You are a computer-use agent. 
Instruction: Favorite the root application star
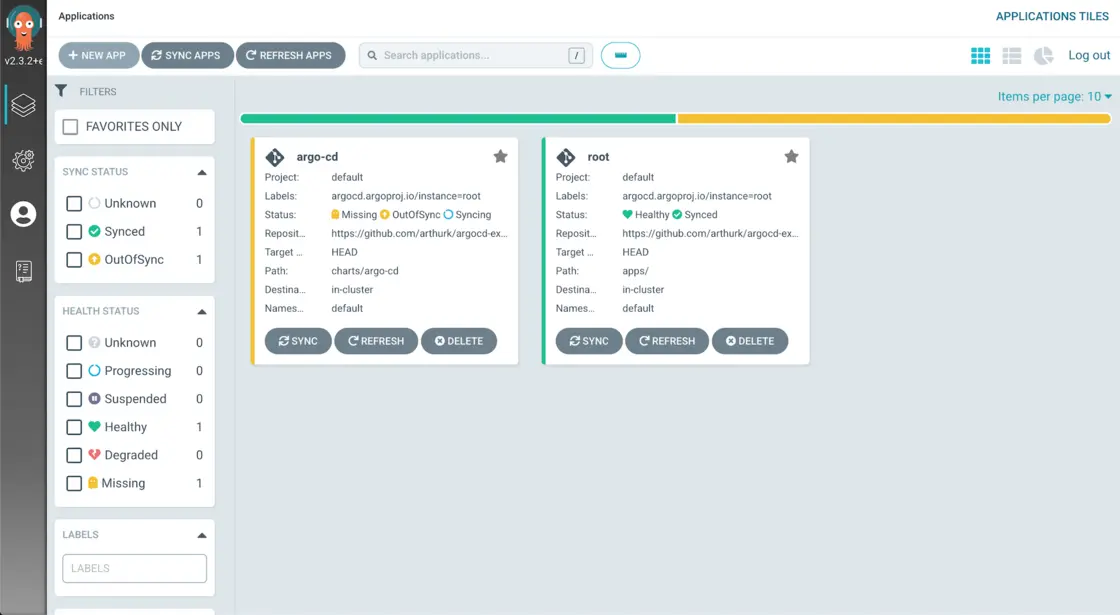pyautogui.click(x=791, y=157)
